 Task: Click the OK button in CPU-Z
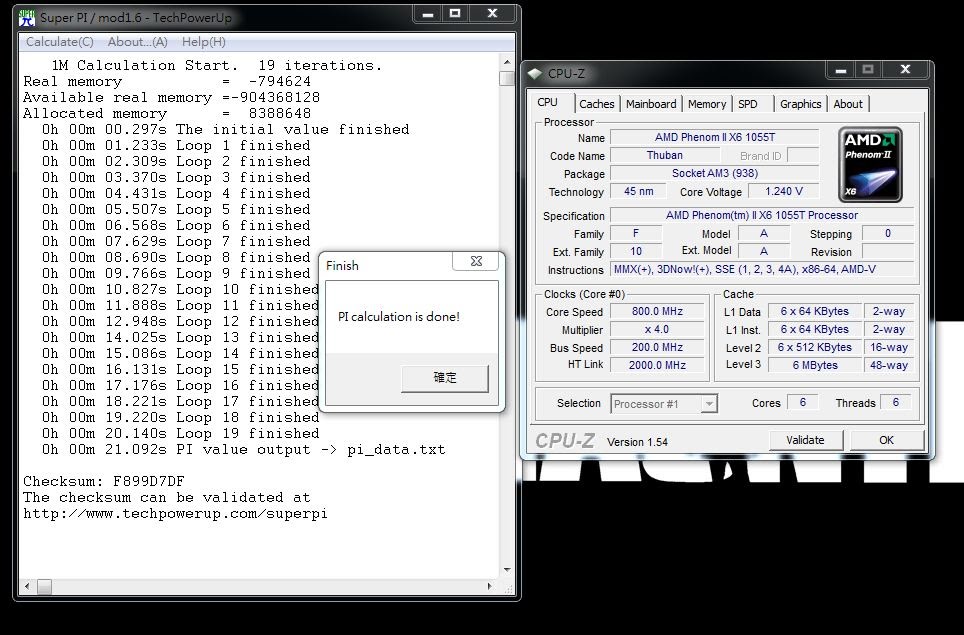(886, 440)
